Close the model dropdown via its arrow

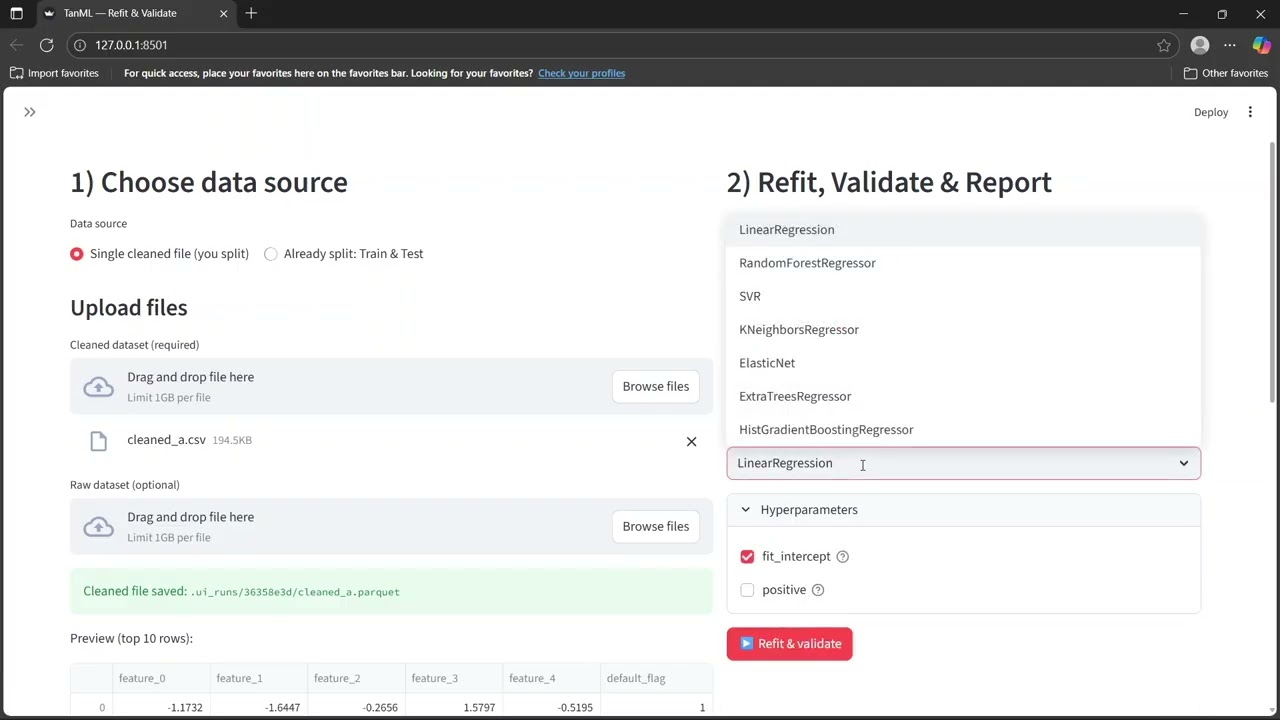(x=1184, y=463)
